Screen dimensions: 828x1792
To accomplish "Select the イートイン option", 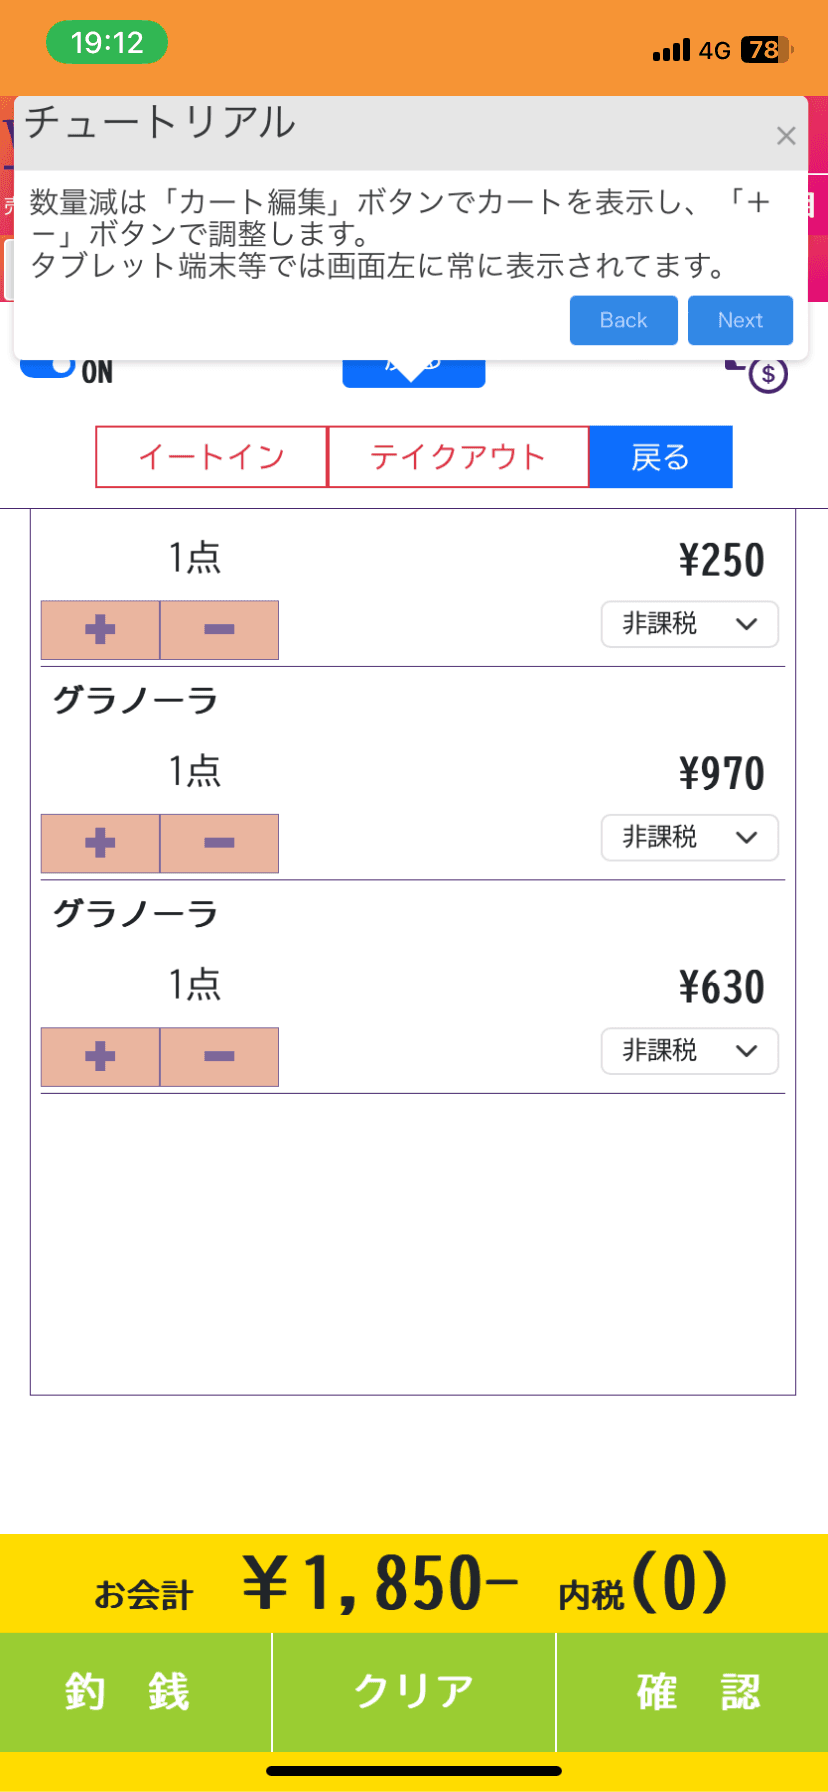I will coord(211,457).
